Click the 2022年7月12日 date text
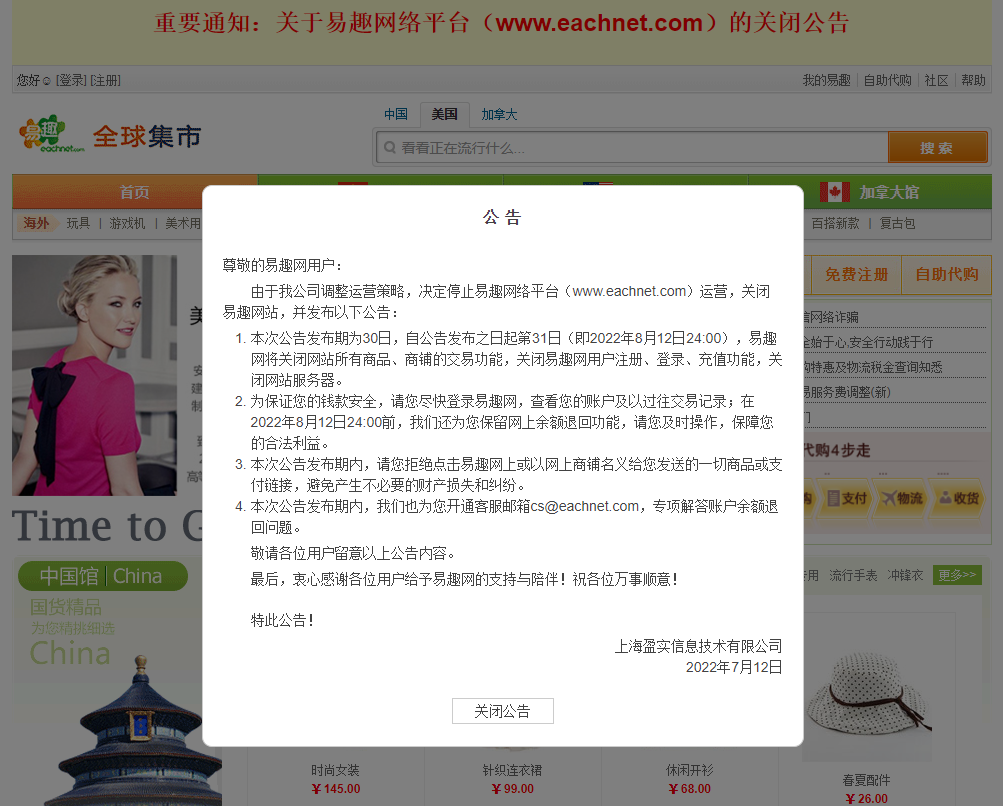Screen dimensions: 1003x806 [734, 667]
